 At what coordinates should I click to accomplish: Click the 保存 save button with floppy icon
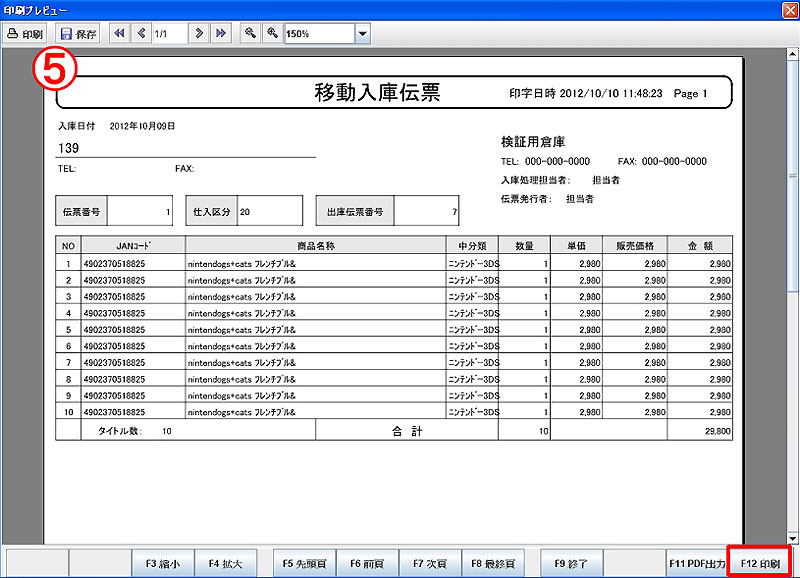pyautogui.click(x=78, y=33)
